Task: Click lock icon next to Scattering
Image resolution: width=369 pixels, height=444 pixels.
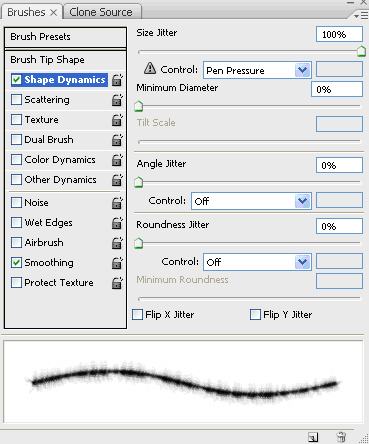Action: 117,100
